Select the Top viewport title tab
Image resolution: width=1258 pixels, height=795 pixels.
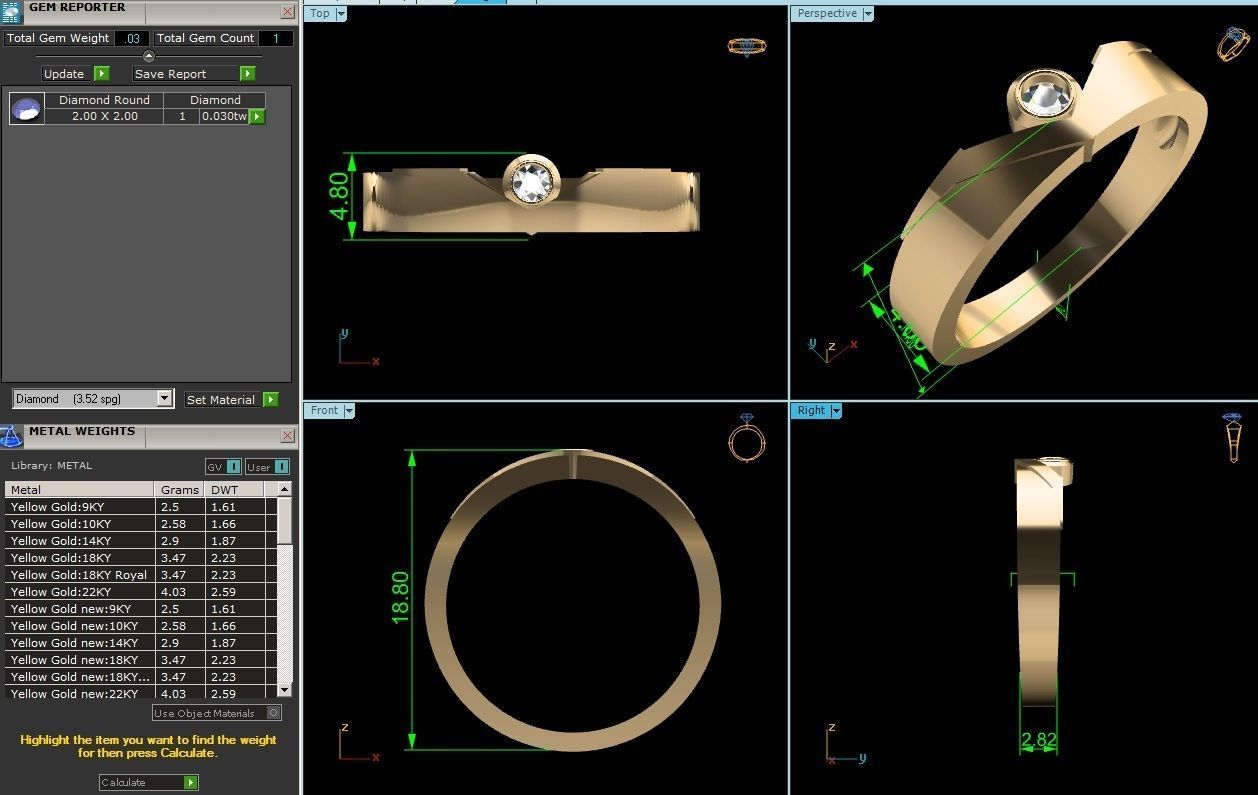(x=320, y=13)
